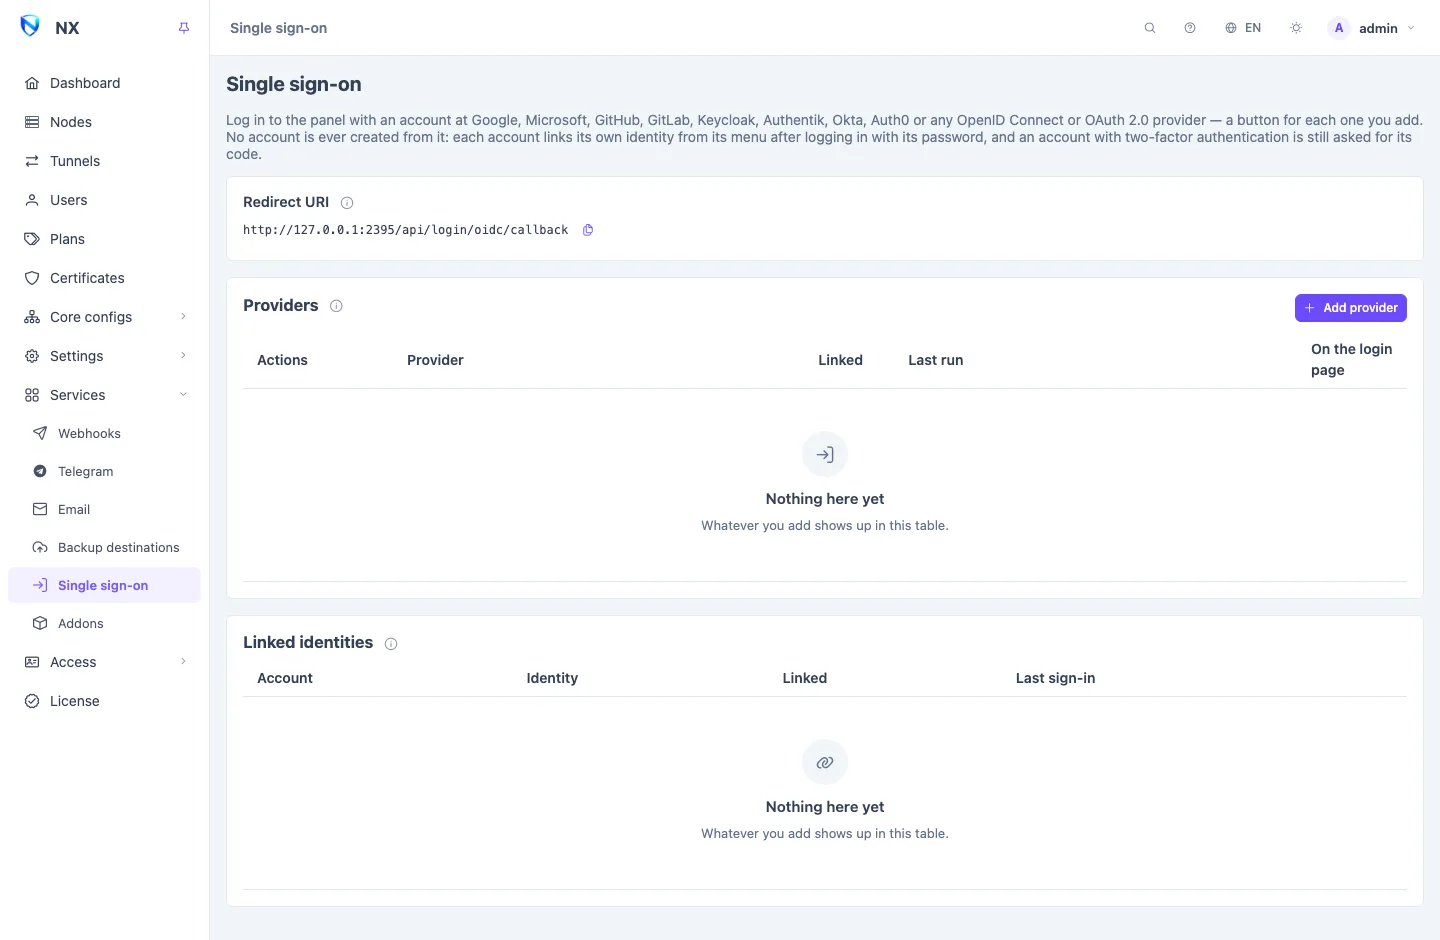1440x940 pixels.
Task: Open the Tunnels page
Action: click(x=104, y=161)
